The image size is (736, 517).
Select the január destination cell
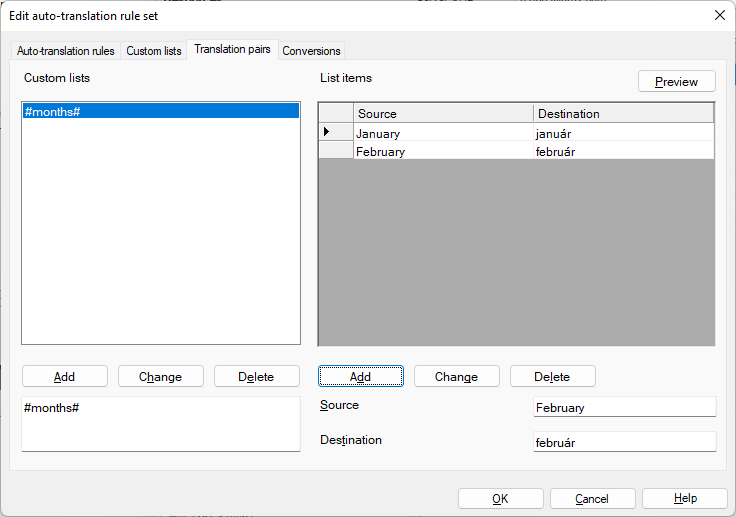click(x=623, y=133)
